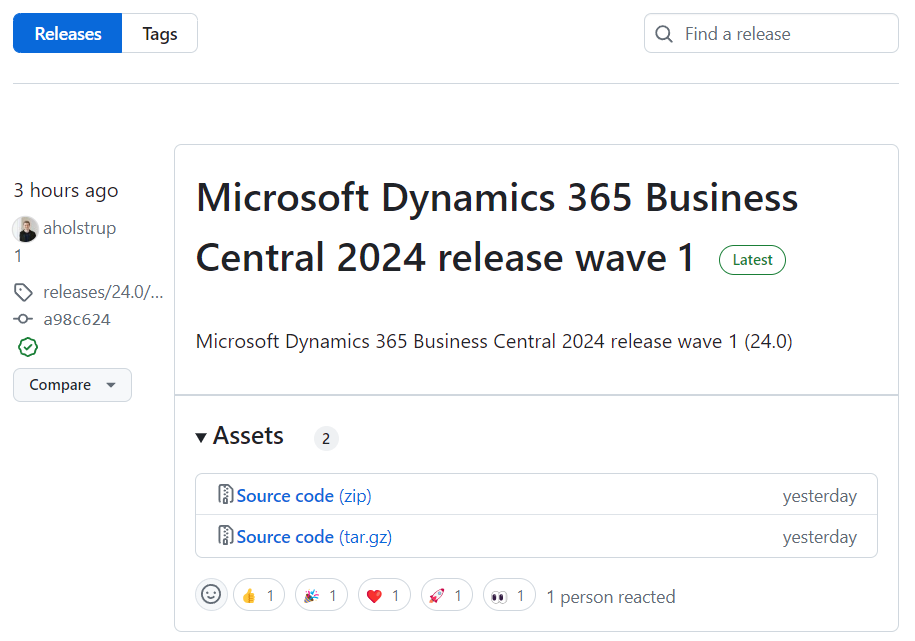Click the zip file archive icon

click(x=225, y=494)
